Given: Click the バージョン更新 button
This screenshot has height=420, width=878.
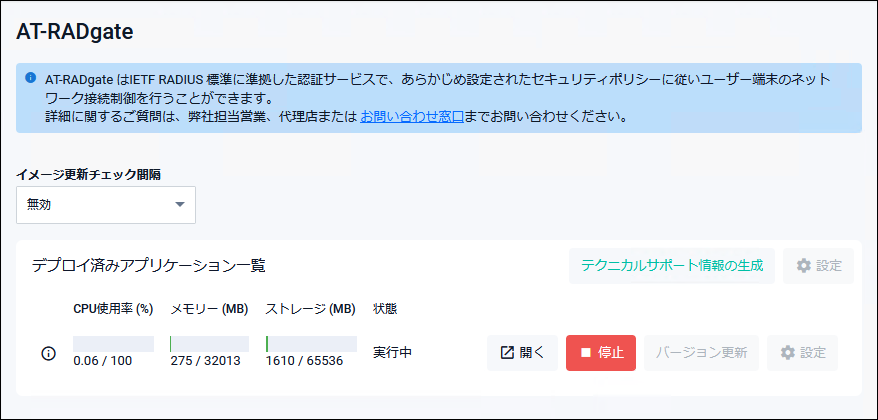Looking at the screenshot, I should point(701,353).
